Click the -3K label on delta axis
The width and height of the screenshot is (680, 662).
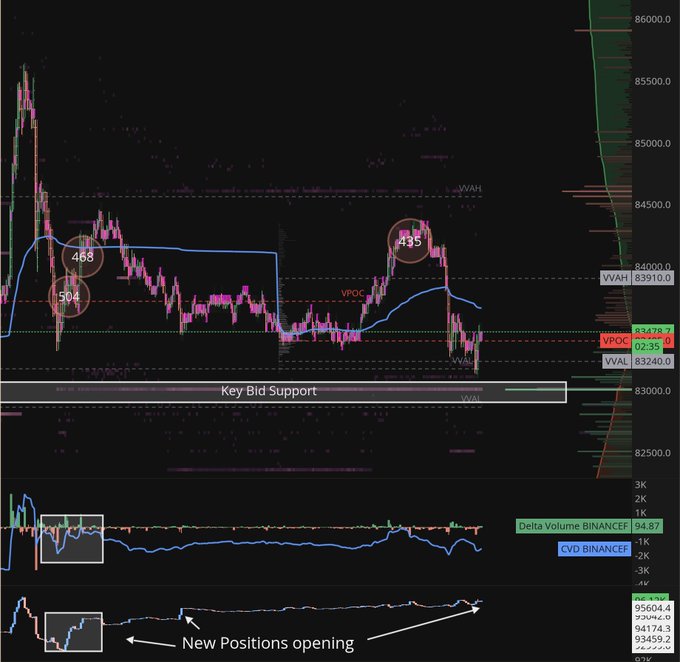pyautogui.click(x=642, y=570)
